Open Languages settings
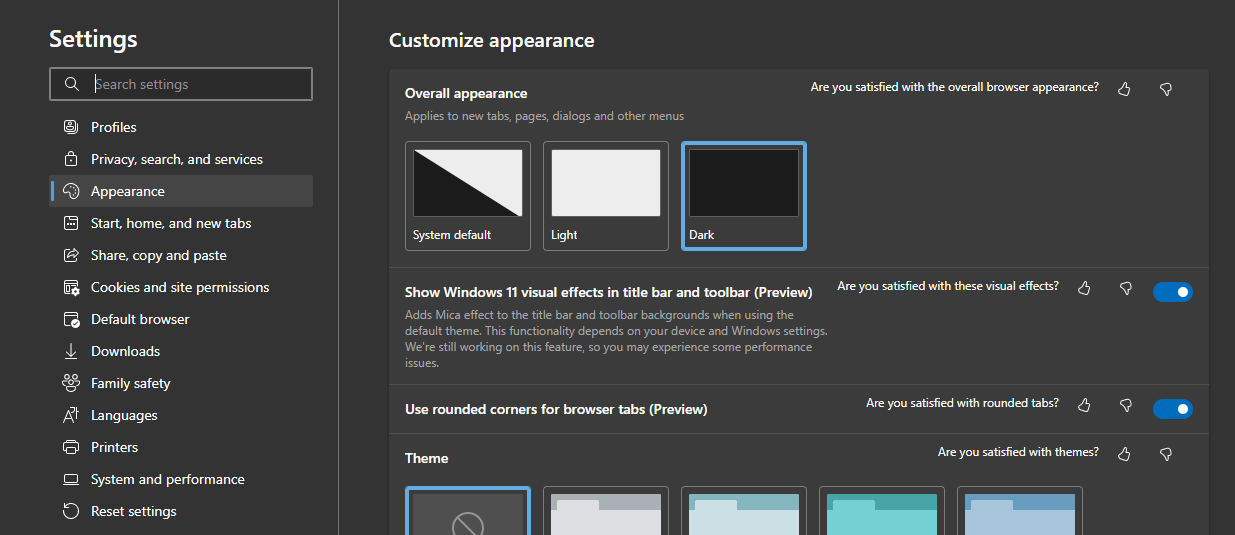The image size is (1235, 535). coord(181,415)
